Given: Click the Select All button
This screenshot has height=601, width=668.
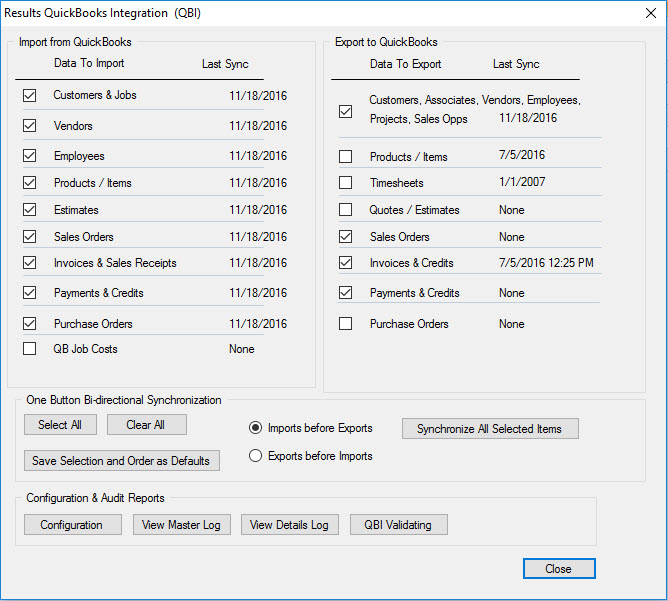Looking at the screenshot, I should click(60, 425).
